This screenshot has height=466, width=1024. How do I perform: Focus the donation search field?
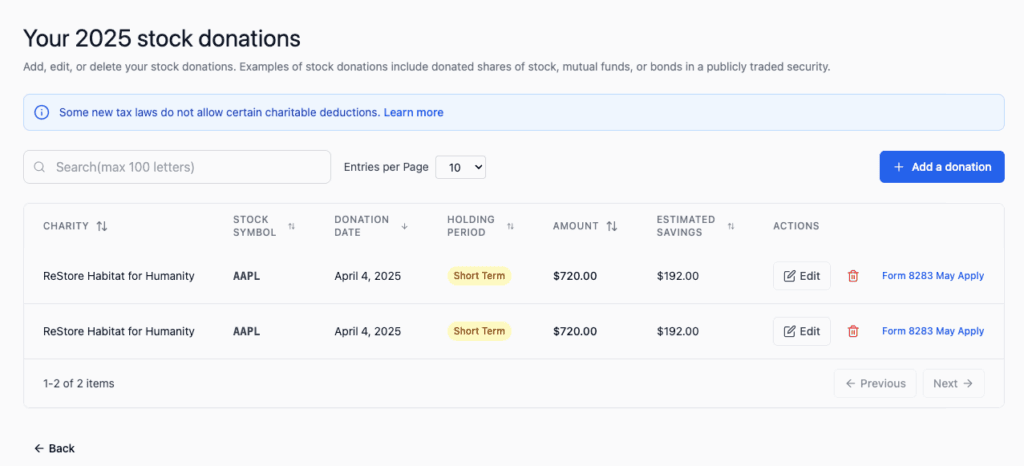tap(177, 167)
